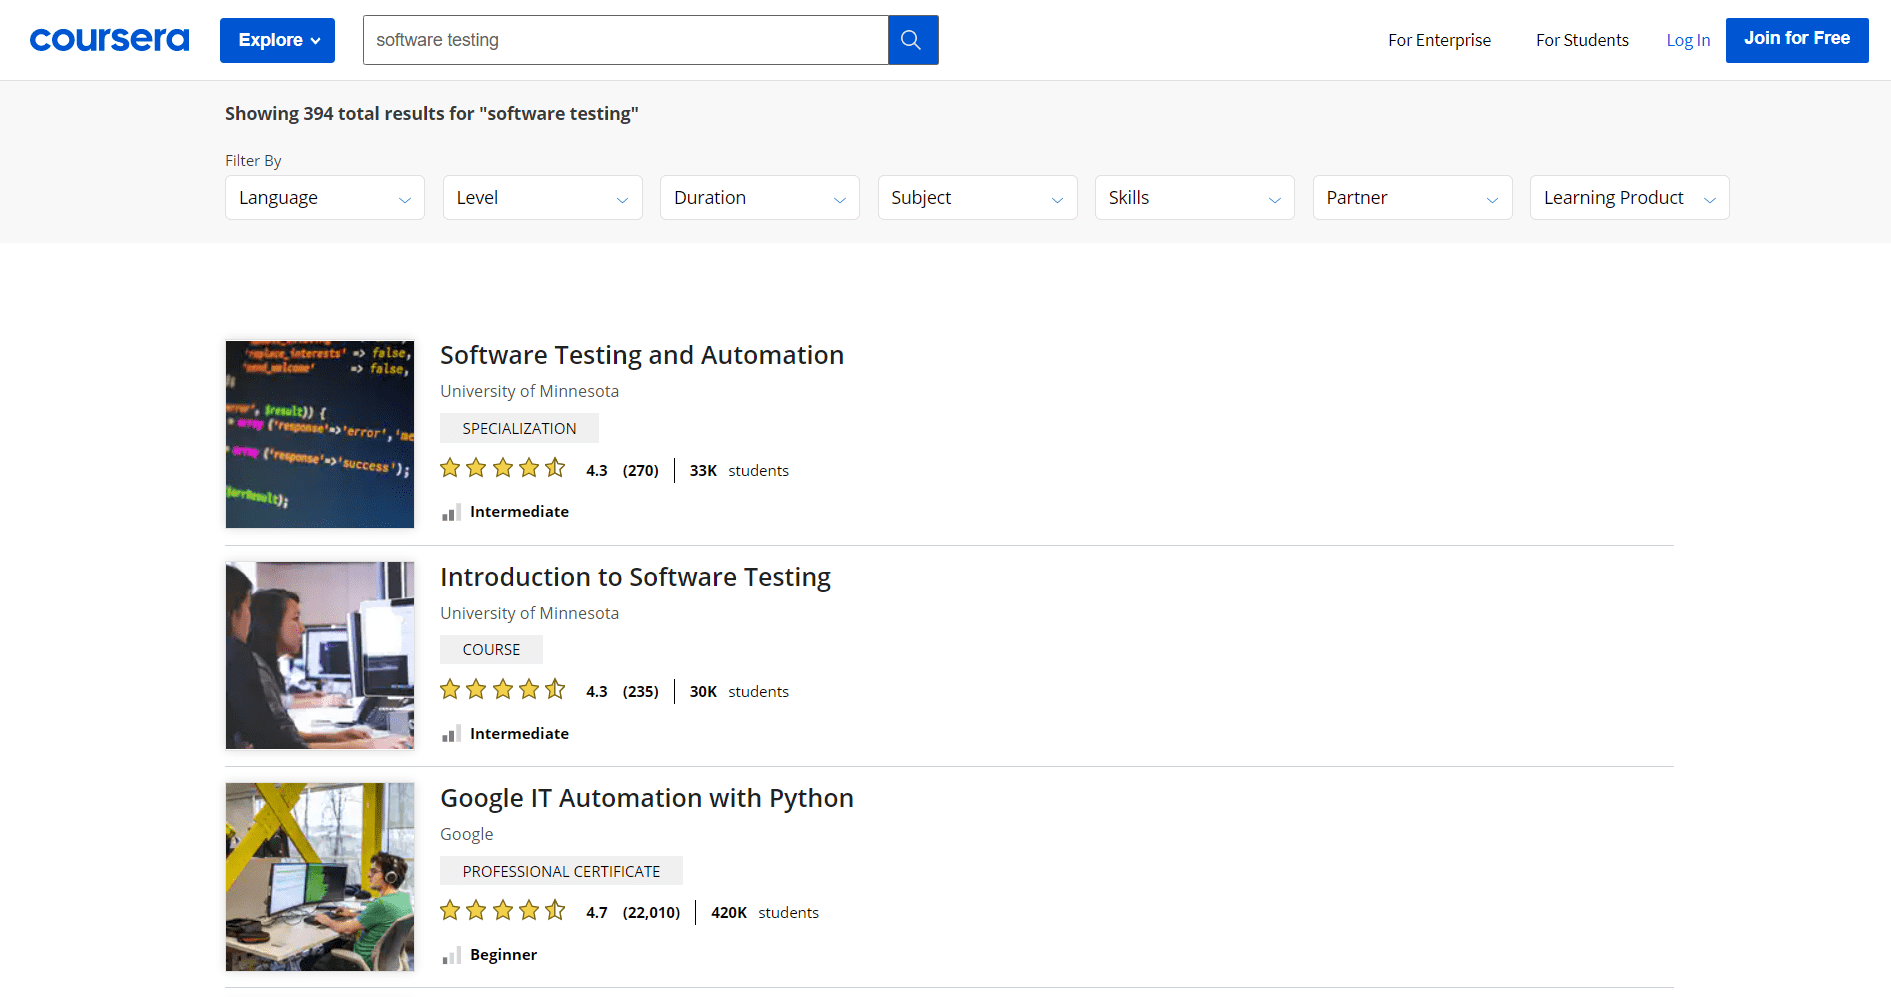
Task: Click the Google partner name
Action: (467, 834)
